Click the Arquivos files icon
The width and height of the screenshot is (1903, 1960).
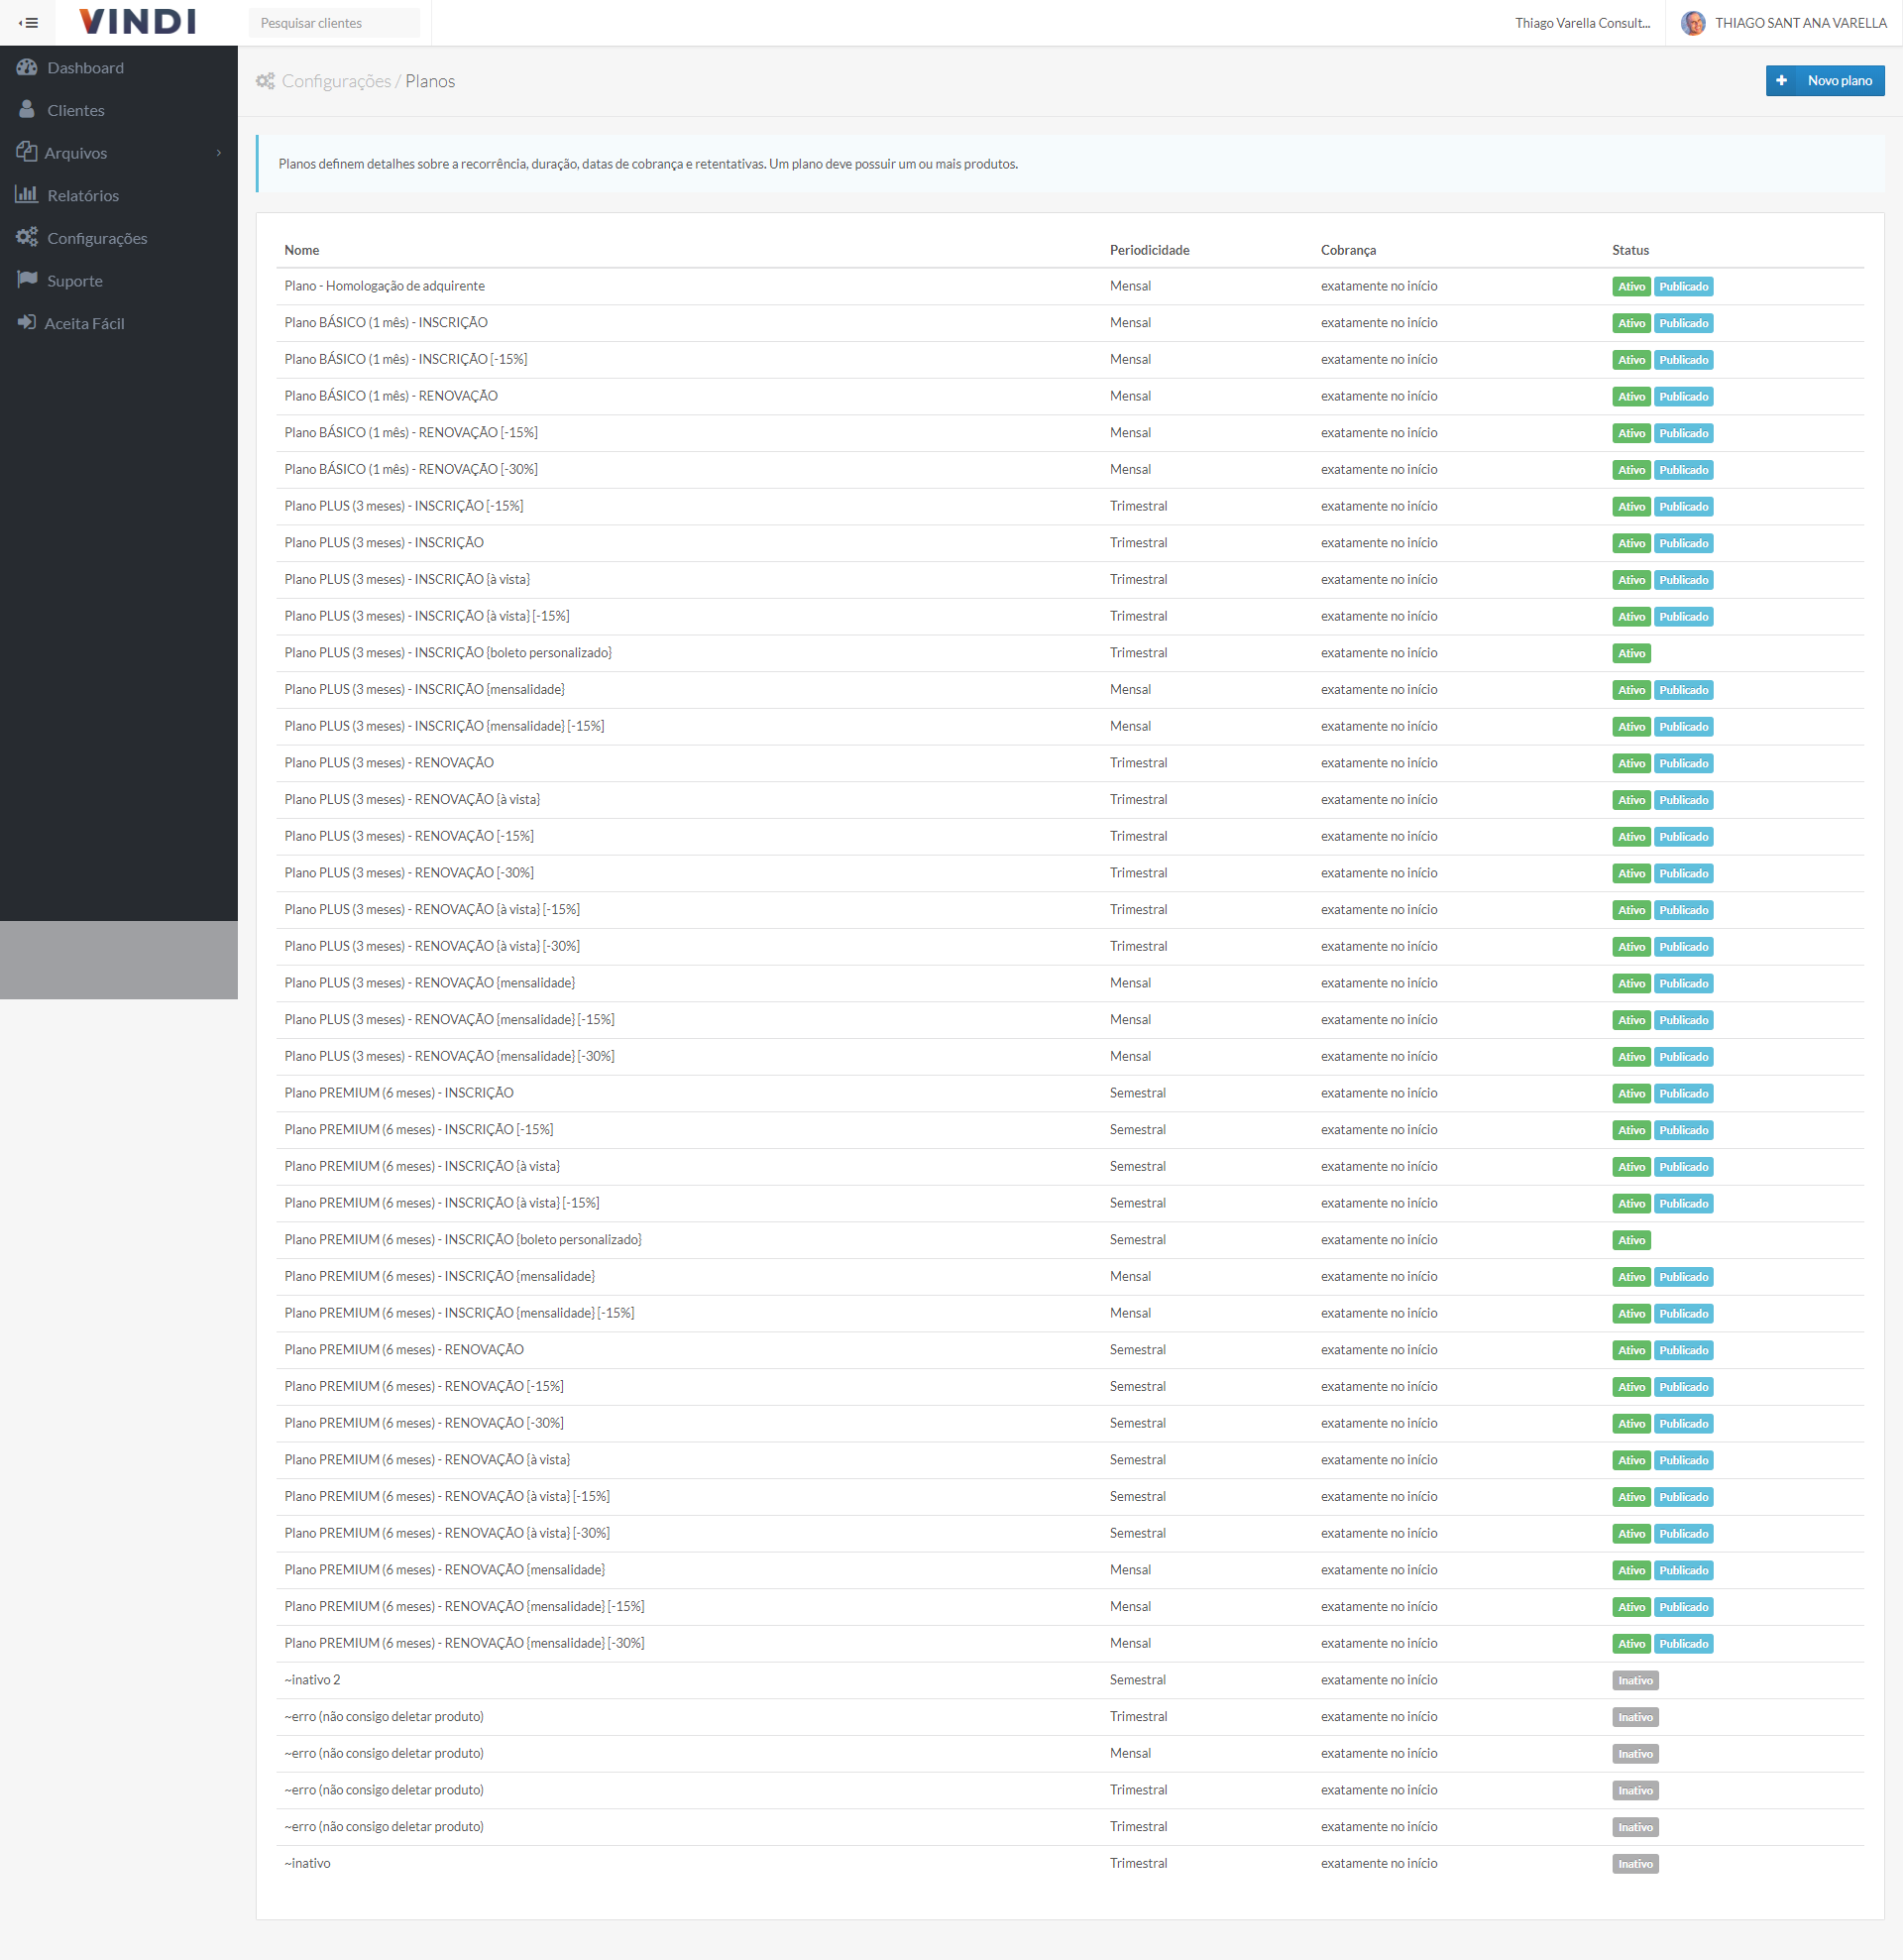26,152
